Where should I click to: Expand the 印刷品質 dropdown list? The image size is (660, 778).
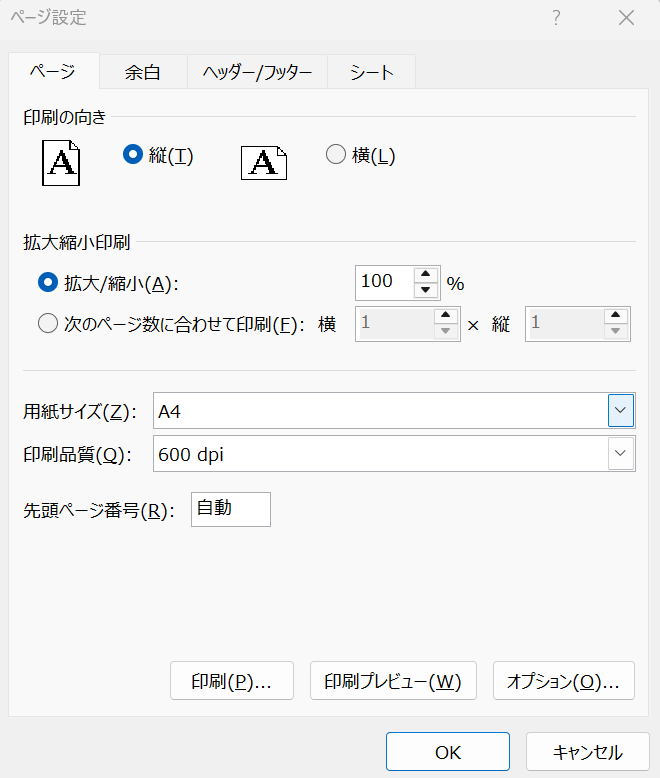pos(621,453)
